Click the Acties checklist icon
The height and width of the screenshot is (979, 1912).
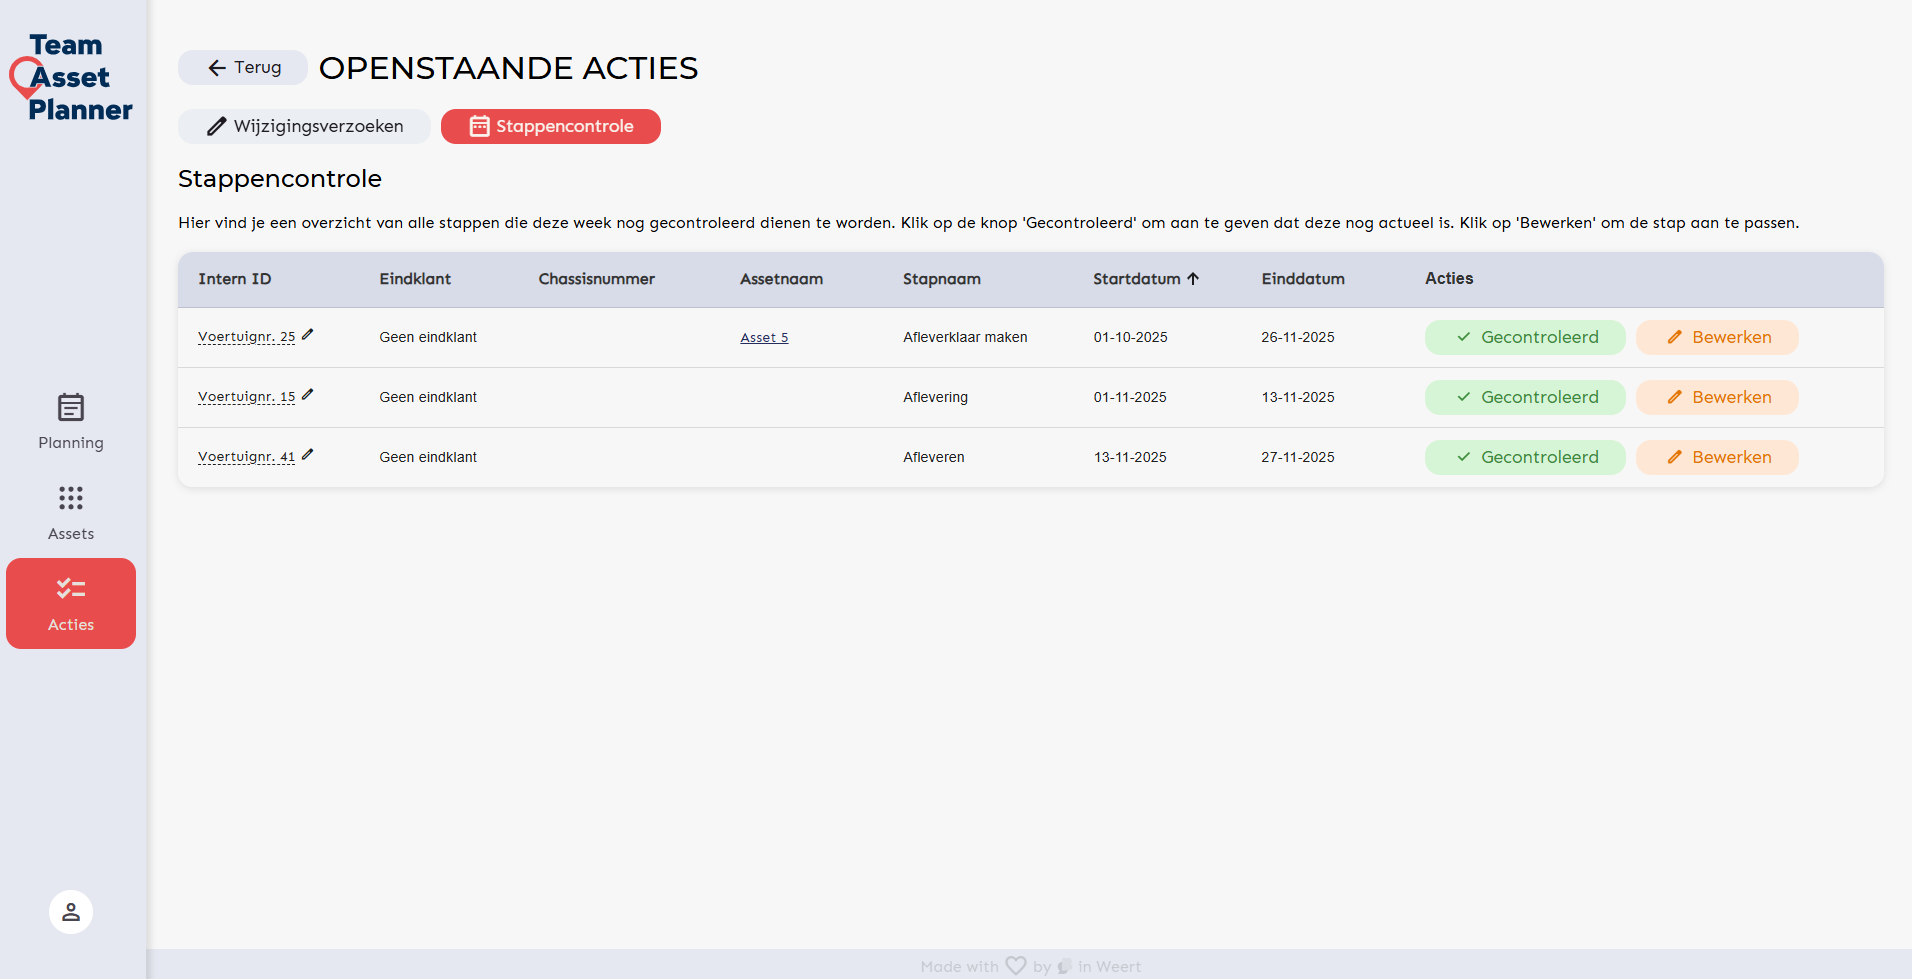coord(70,589)
